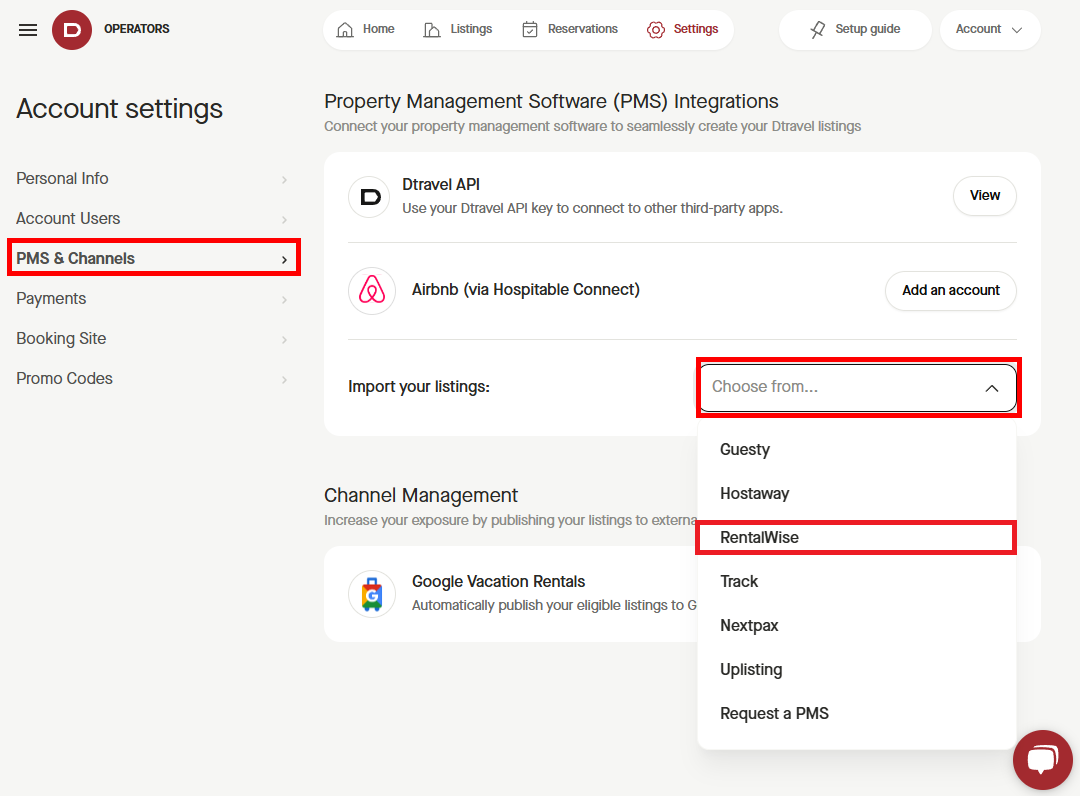Pick Nextpax from the dropdown
1080x796 pixels.
click(x=857, y=625)
